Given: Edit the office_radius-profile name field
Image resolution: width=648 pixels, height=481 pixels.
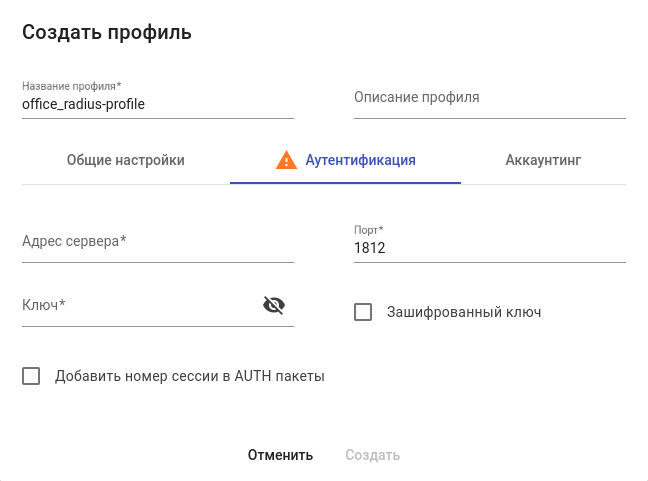Looking at the screenshot, I should (x=157, y=103).
